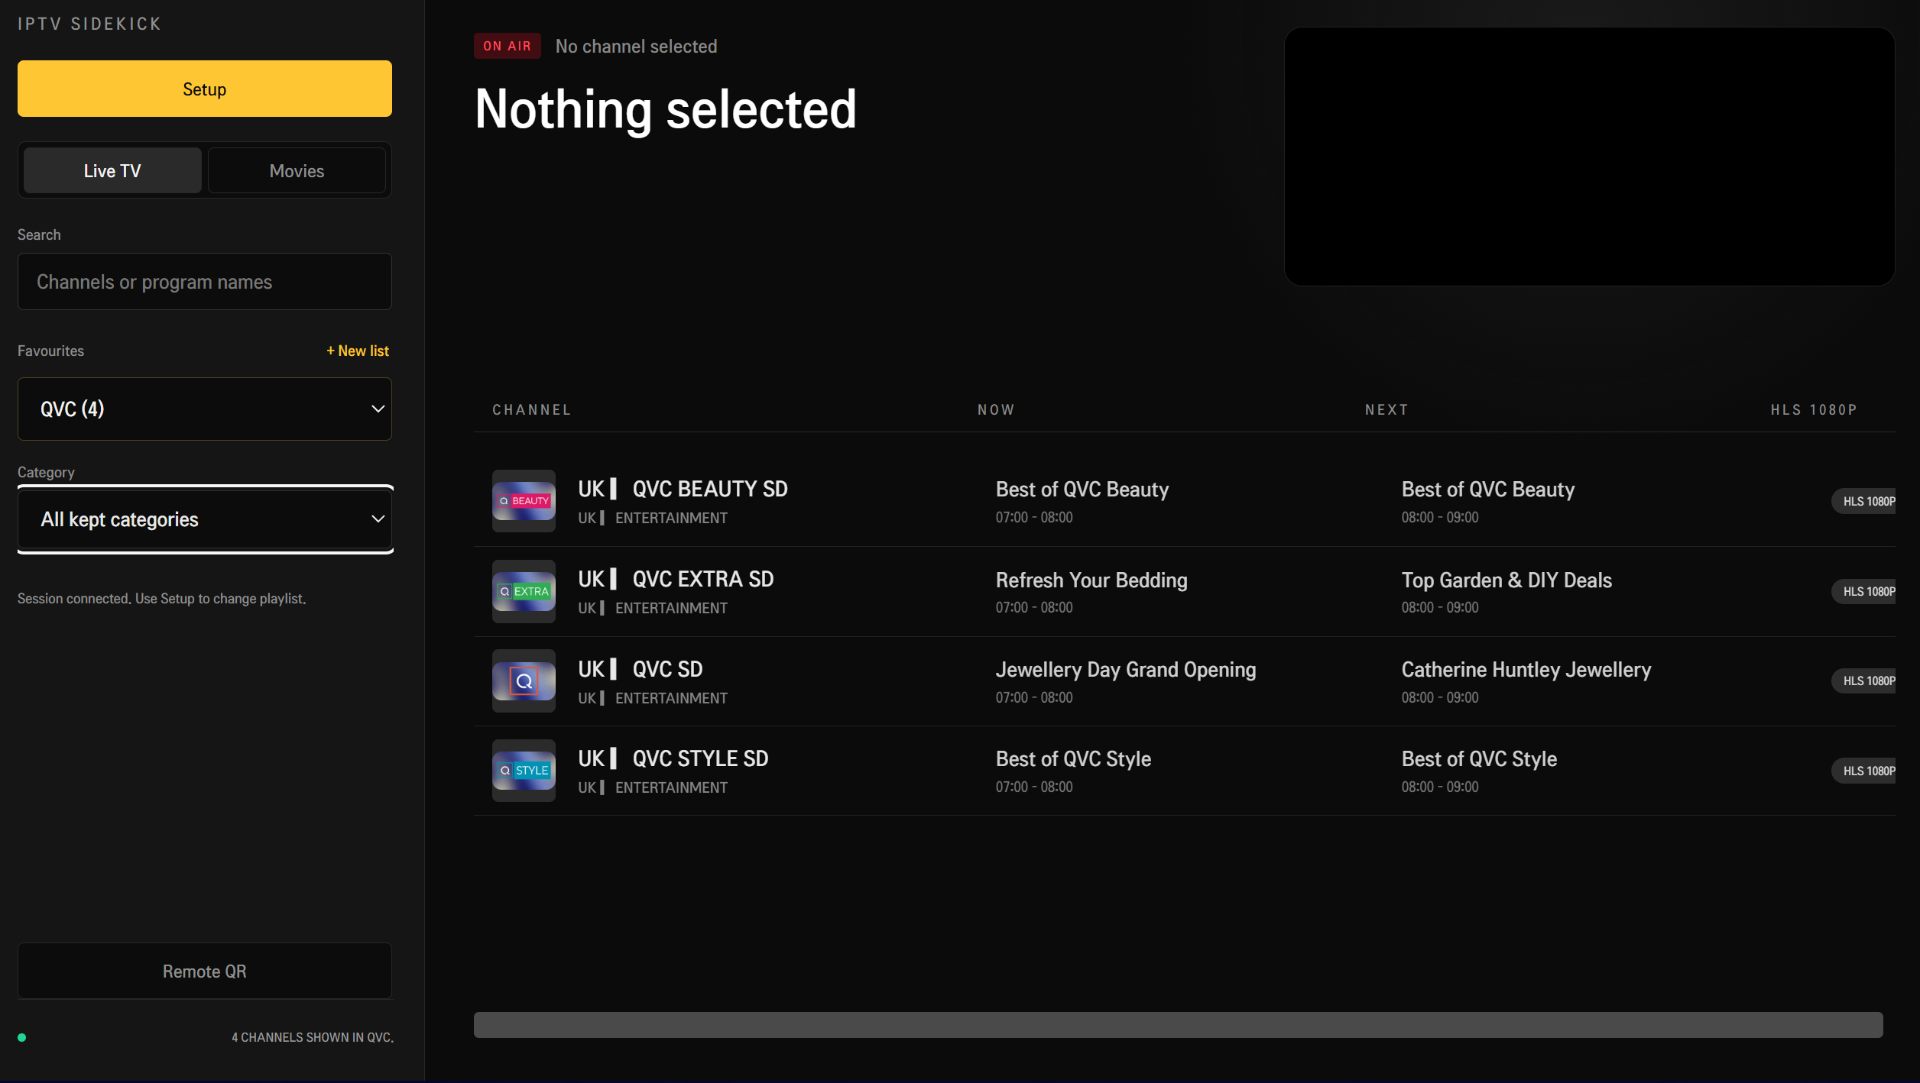Click the QVC Extra channel logo
This screenshot has height=1083, width=1920.
pos(523,591)
